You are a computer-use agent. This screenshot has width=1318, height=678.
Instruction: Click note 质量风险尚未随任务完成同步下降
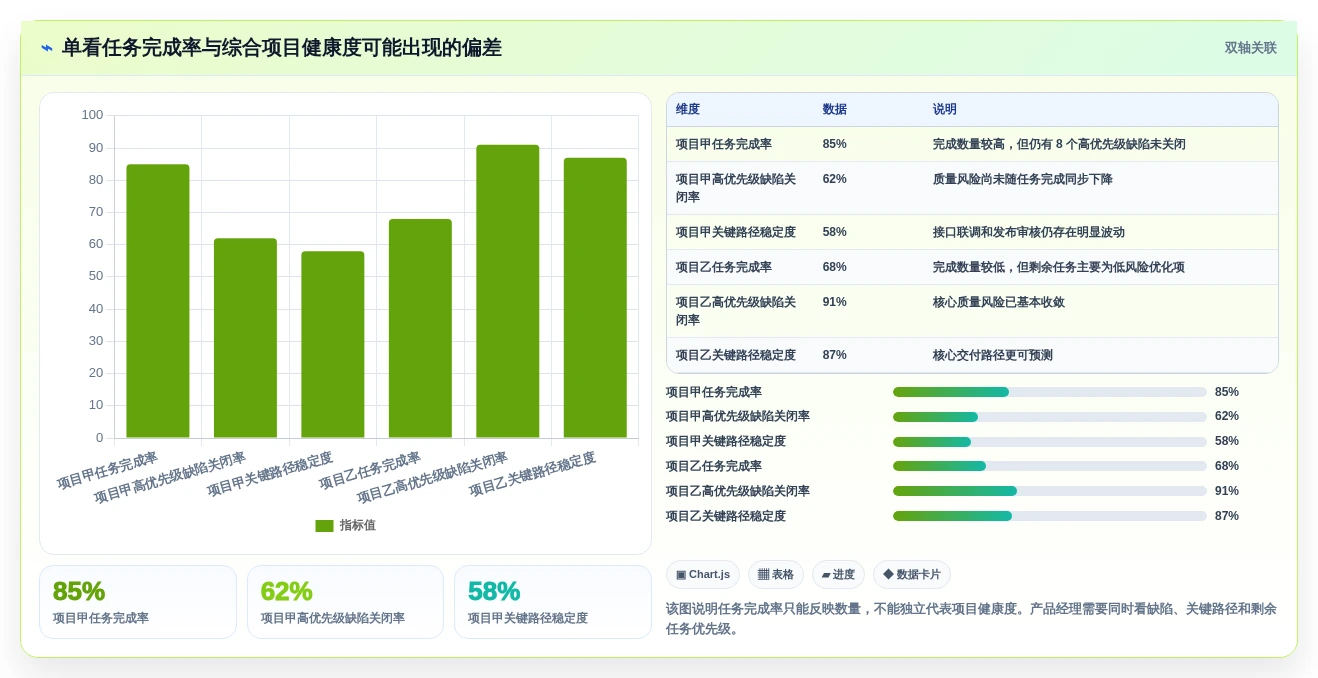[x=1023, y=179]
